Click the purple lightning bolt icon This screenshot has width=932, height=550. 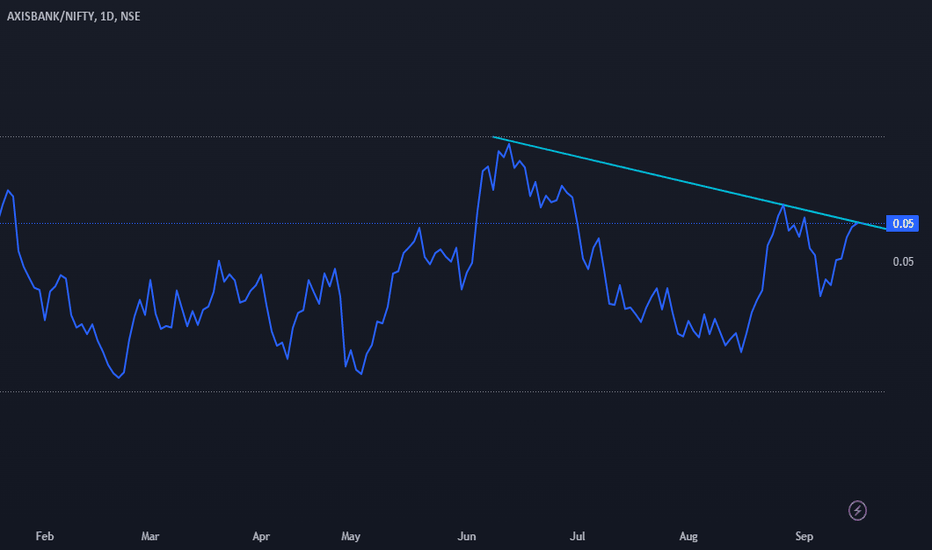(857, 510)
